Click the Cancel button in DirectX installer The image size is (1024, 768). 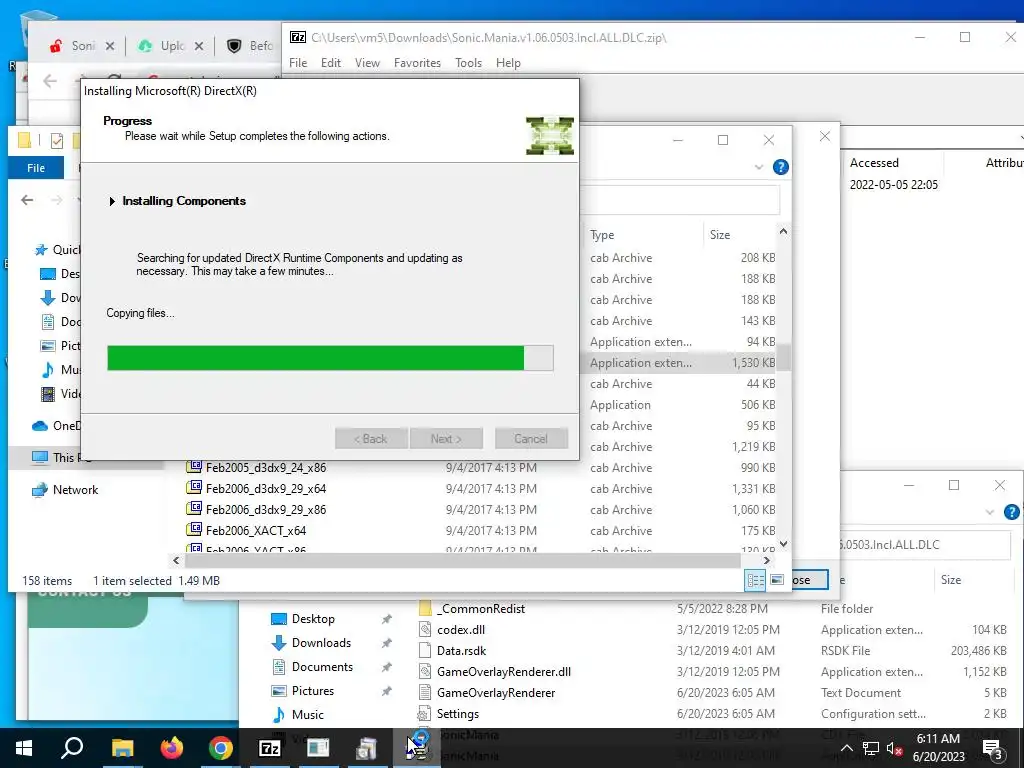[x=531, y=439]
